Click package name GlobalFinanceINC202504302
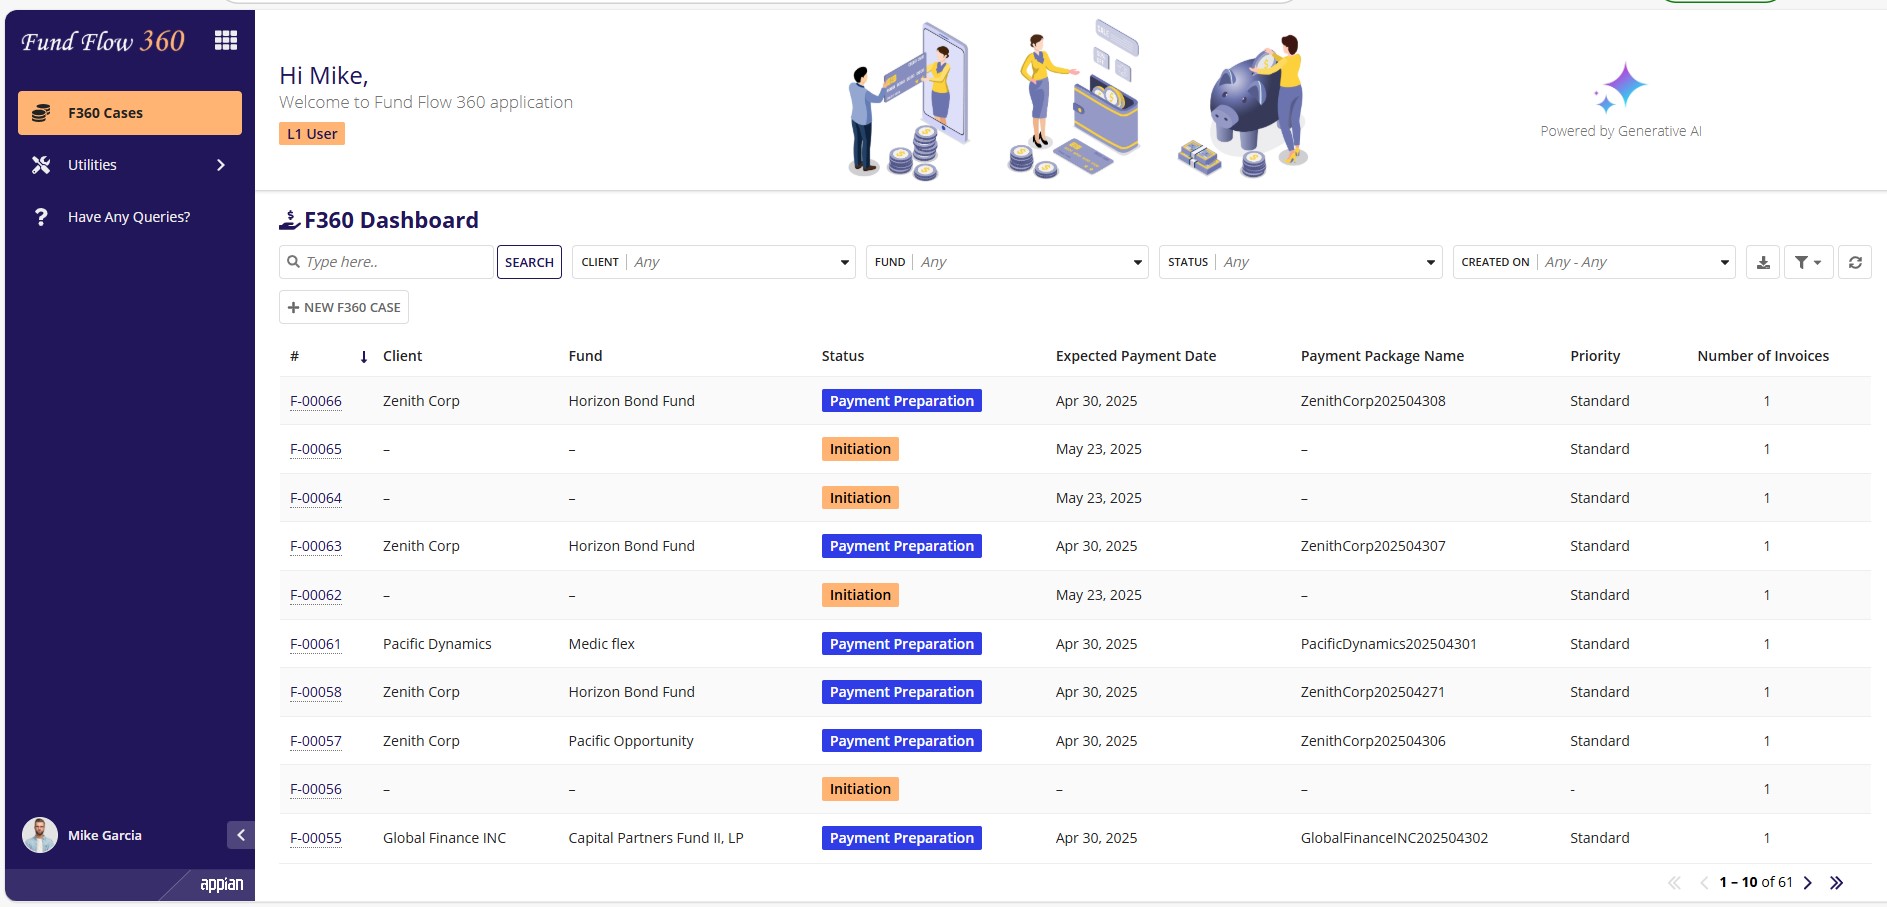This screenshot has height=907, width=1887. (1394, 838)
